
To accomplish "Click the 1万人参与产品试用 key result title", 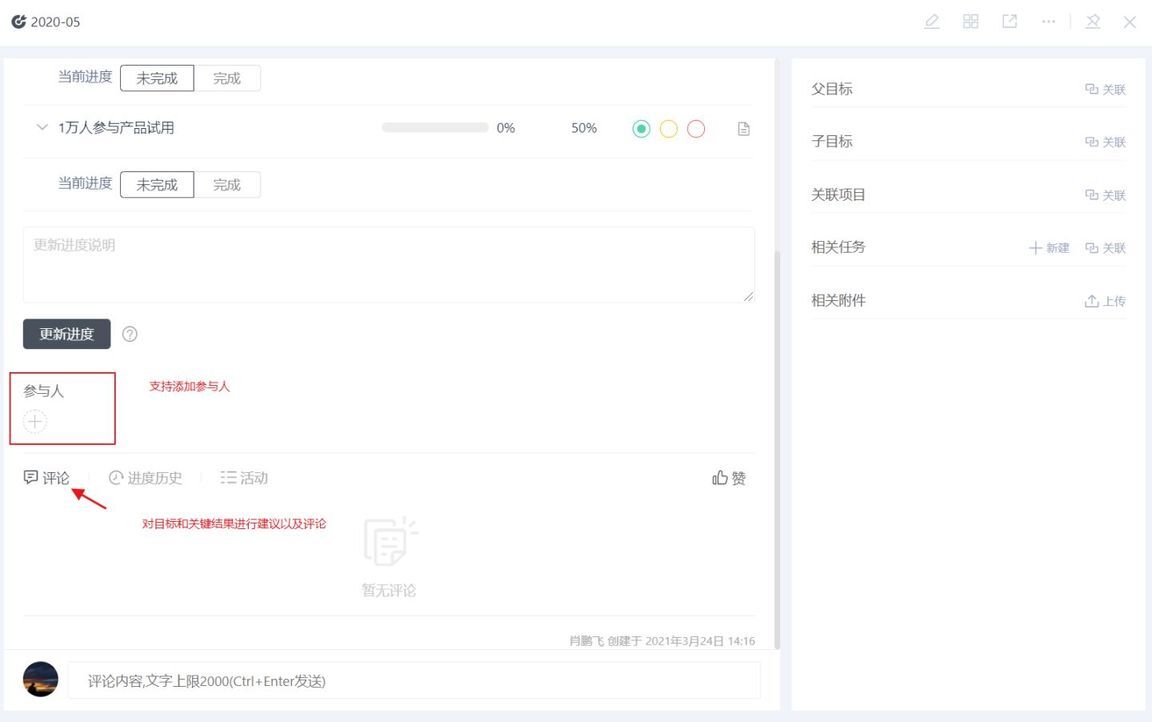I will [116, 128].
